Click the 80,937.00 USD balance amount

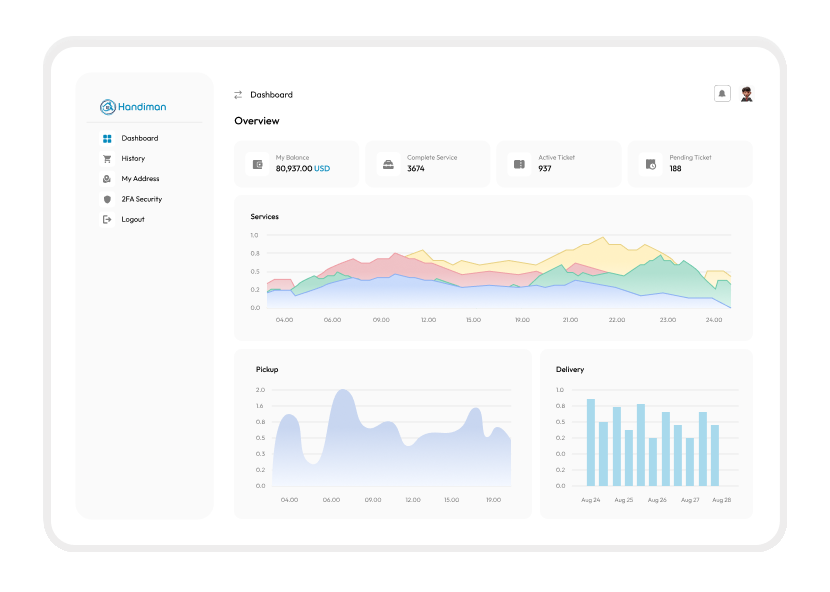[x=302, y=169]
